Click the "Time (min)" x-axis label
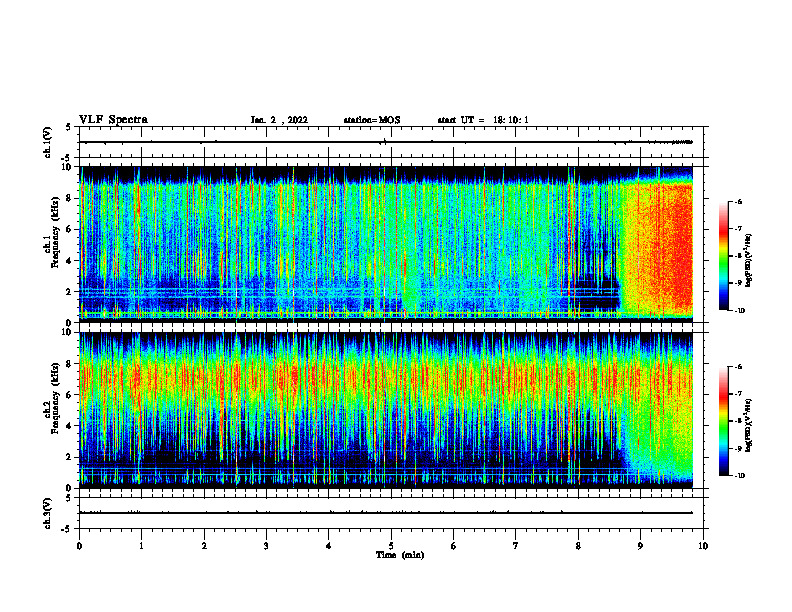Image resolution: width=792 pixels, height=612 pixels. (400, 555)
